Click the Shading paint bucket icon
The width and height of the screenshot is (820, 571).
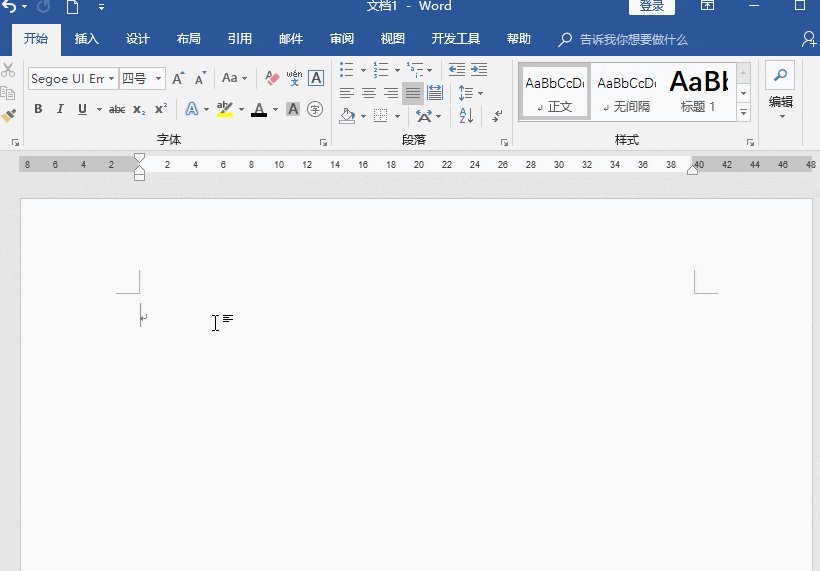point(347,116)
